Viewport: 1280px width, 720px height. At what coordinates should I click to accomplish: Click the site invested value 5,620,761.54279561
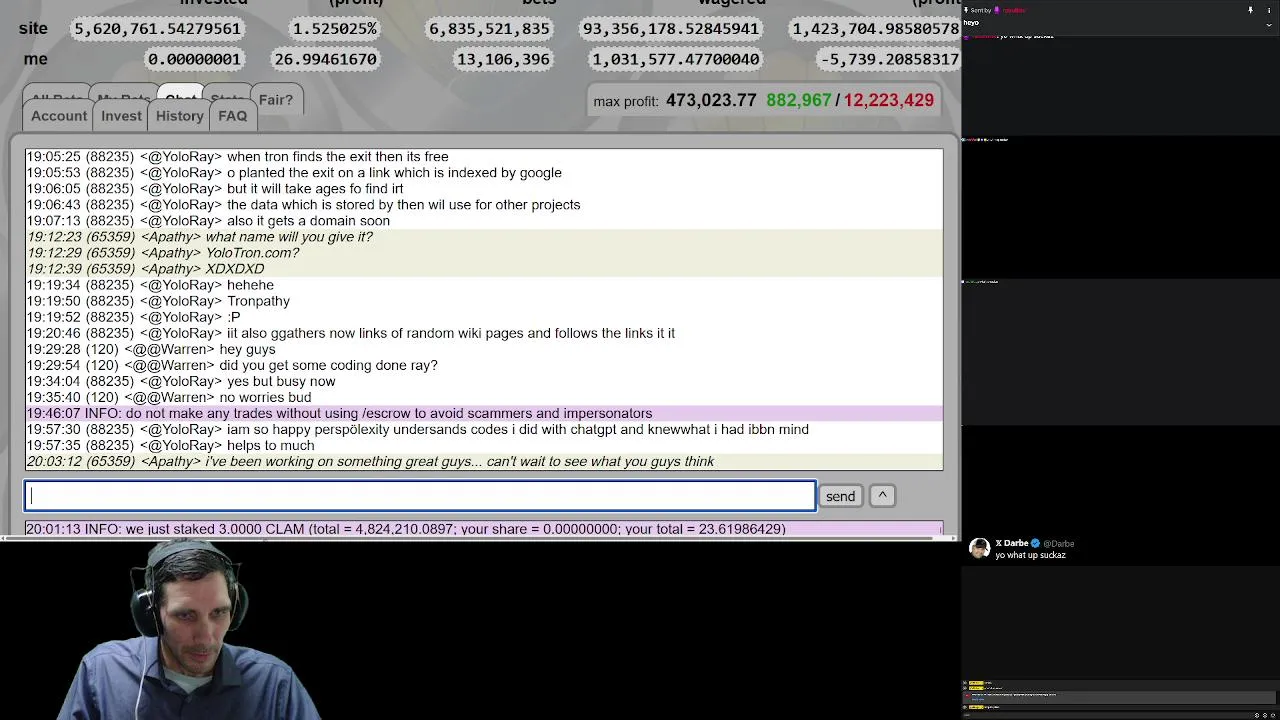(x=157, y=28)
